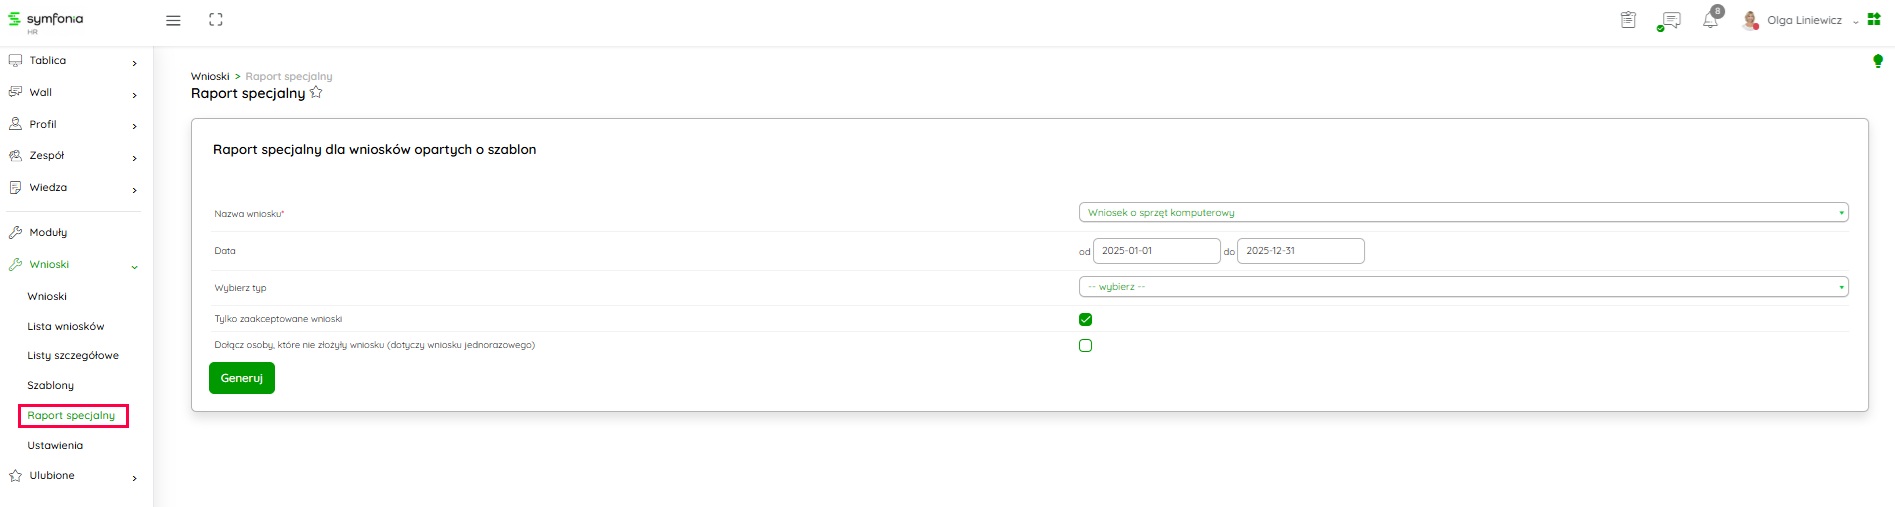Mark Raport specjalny as favorite star
This screenshot has height=507, width=1895.
(x=316, y=93)
